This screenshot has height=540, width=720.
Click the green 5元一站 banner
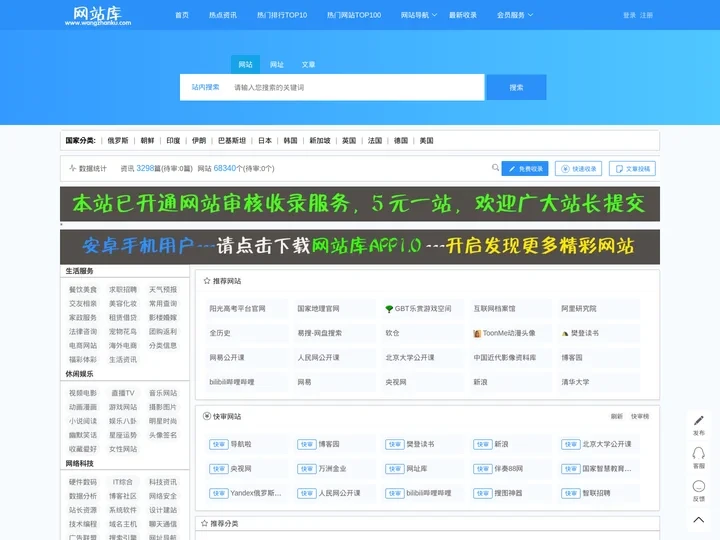(x=360, y=204)
